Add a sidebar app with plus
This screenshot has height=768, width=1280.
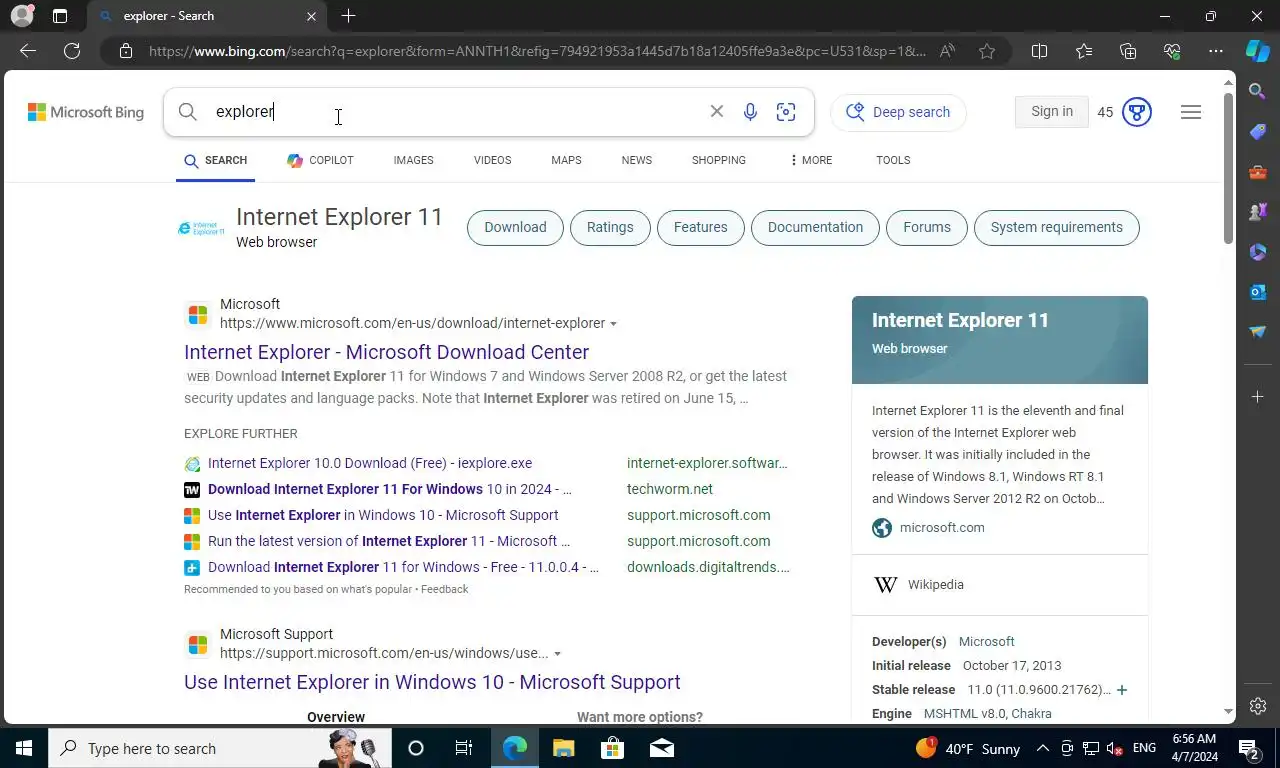[x=1258, y=397]
